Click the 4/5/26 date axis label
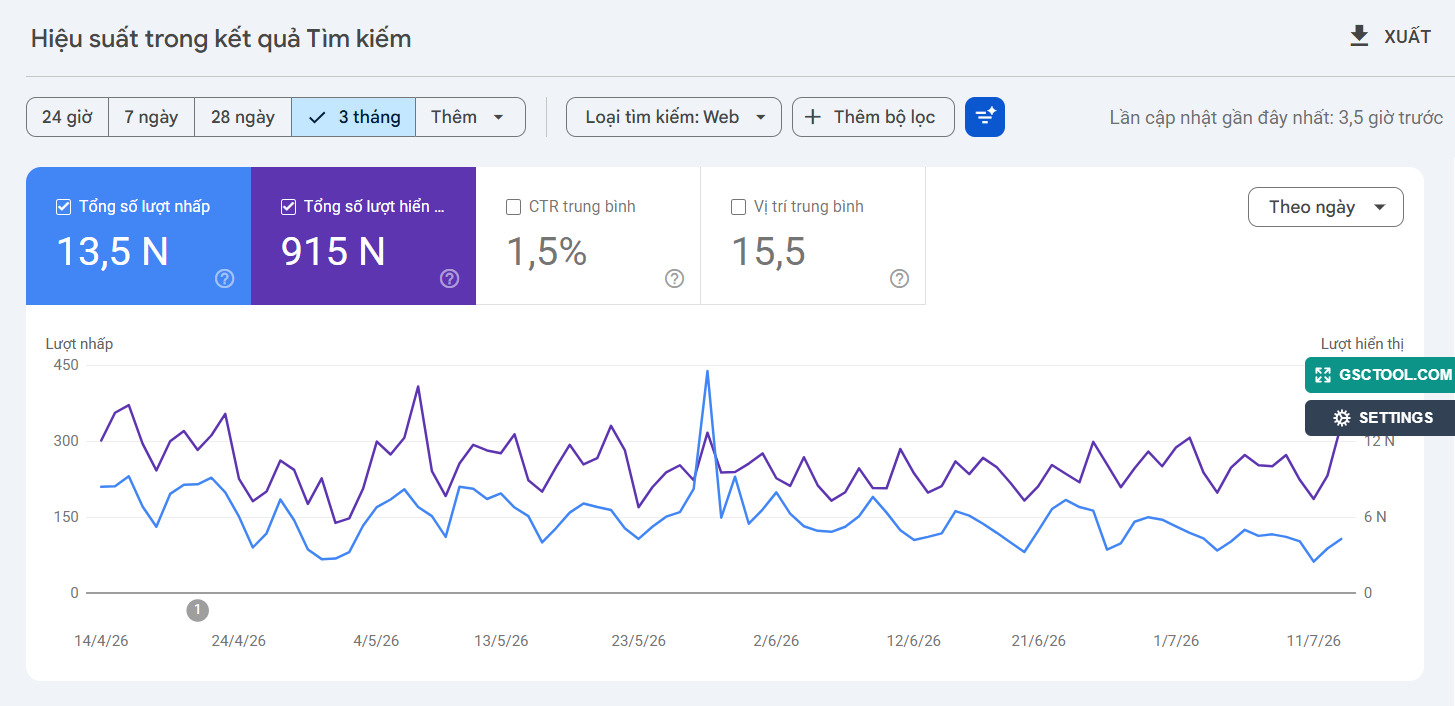Image resolution: width=1455 pixels, height=706 pixels. tap(376, 641)
